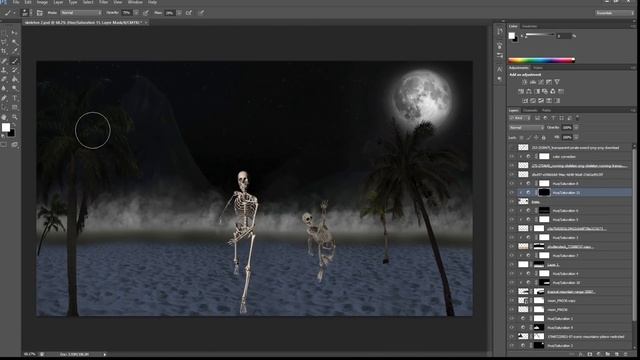Select the Rectangle shape tool
Screen dimensions: 640x360
(x=15, y=107)
